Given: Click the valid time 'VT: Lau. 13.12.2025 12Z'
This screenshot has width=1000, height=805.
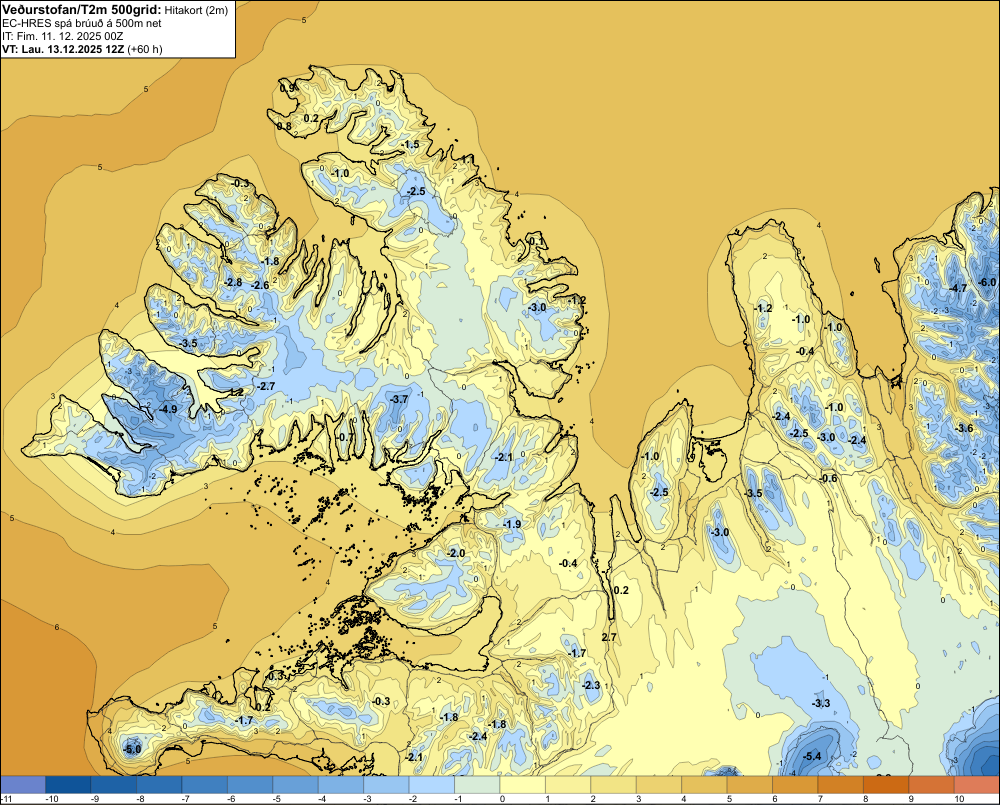Looking at the screenshot, I should (63, 49).
